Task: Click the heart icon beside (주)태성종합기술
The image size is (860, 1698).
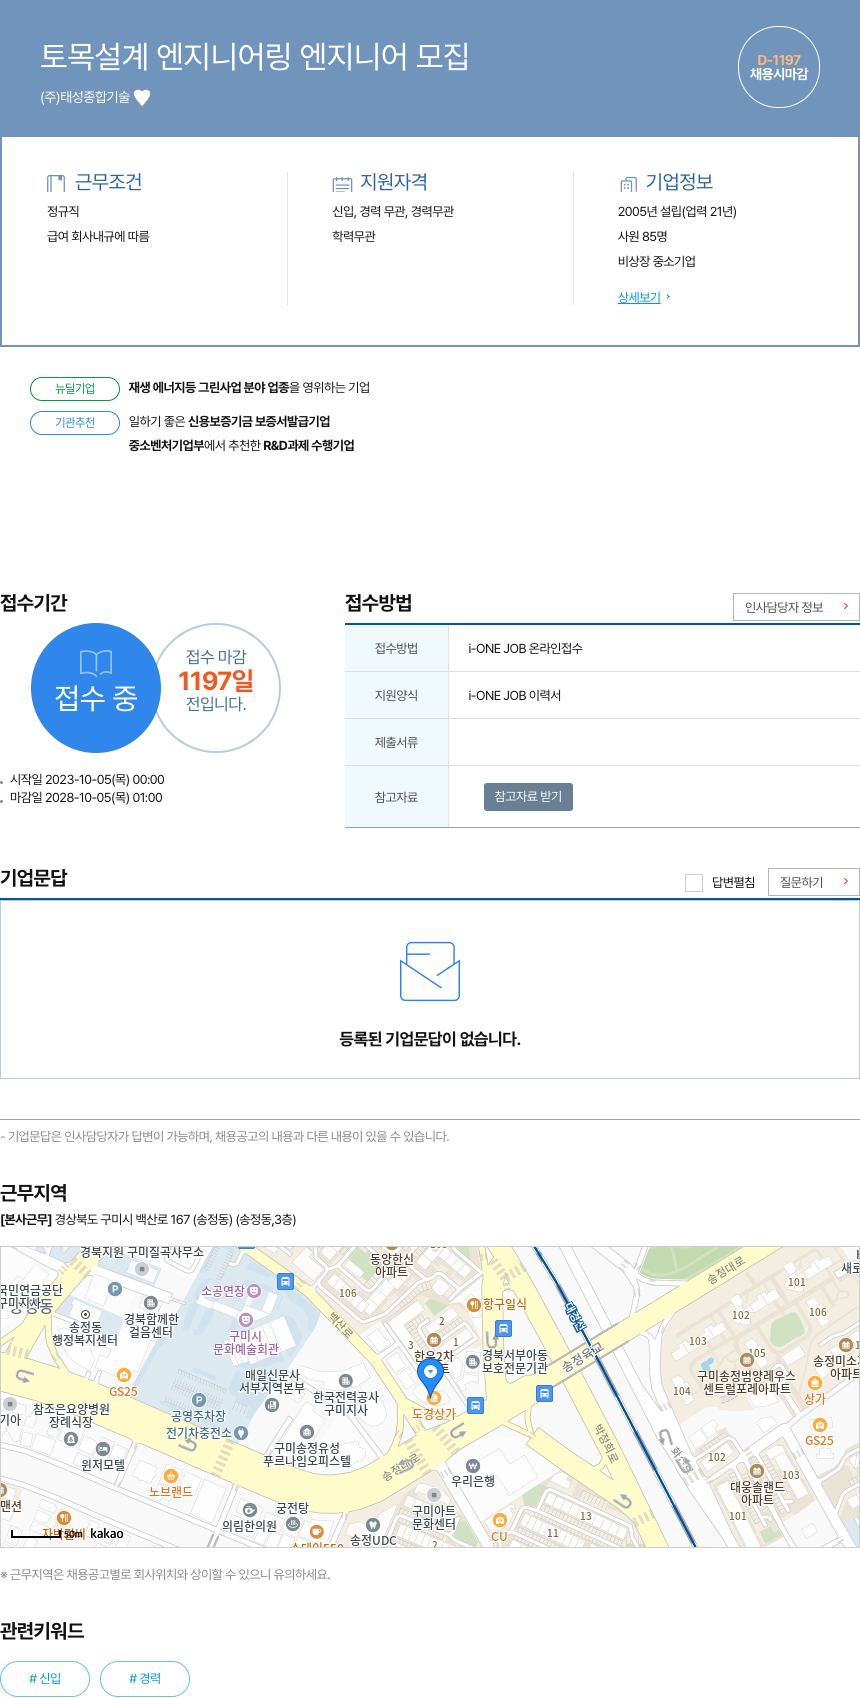Action: 142,97
